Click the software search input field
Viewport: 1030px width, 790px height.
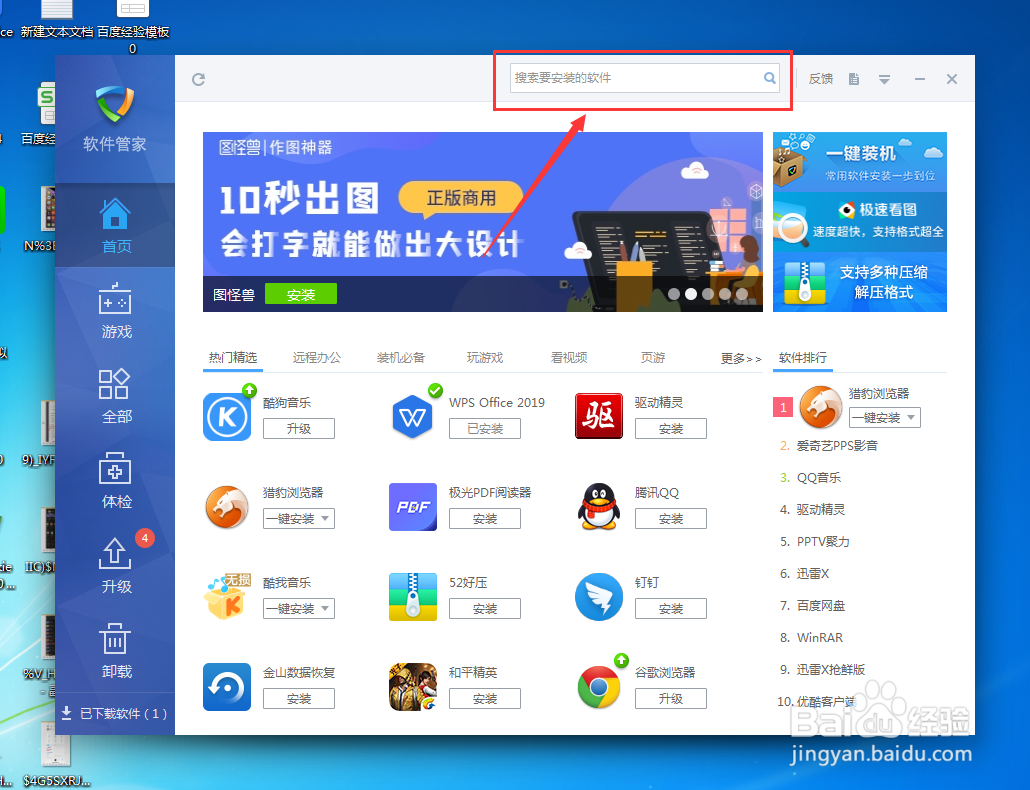pos(644,78)
